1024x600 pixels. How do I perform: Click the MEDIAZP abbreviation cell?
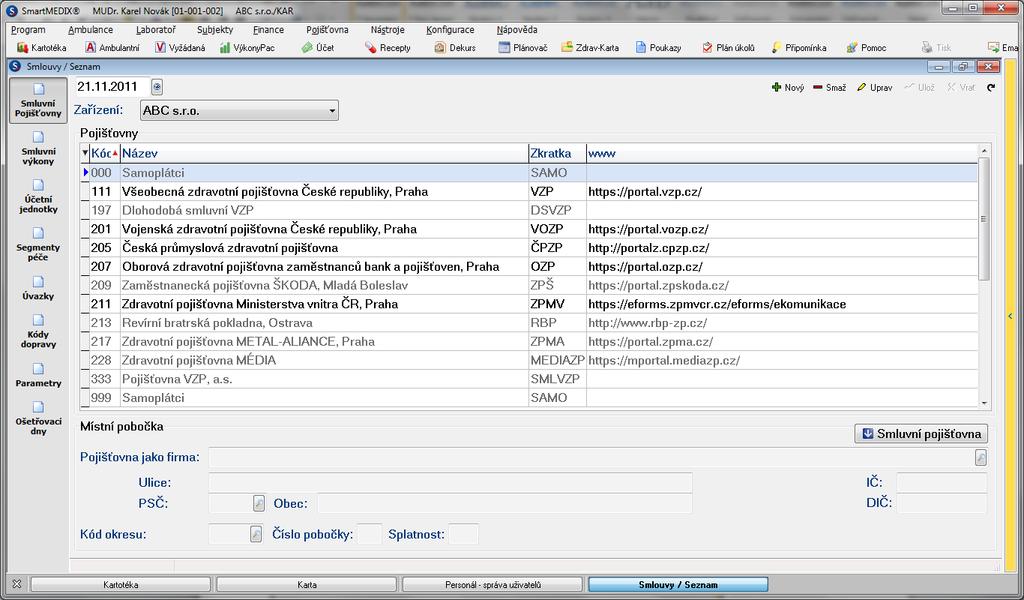tap(557, 360)
